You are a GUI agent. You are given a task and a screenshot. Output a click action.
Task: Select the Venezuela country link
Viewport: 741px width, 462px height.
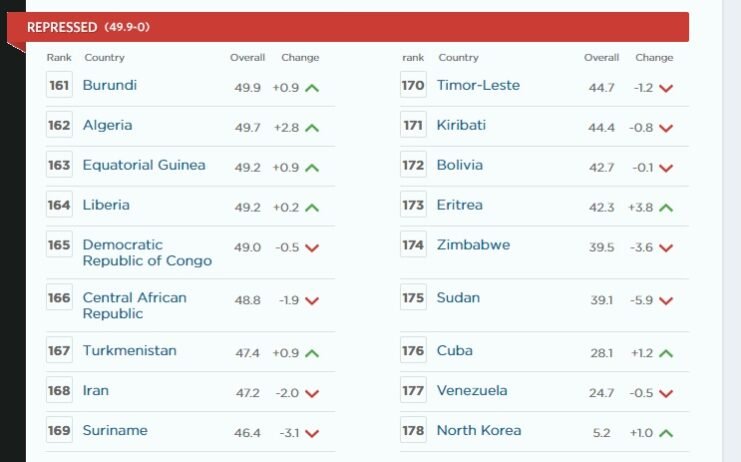click(472, 391)
